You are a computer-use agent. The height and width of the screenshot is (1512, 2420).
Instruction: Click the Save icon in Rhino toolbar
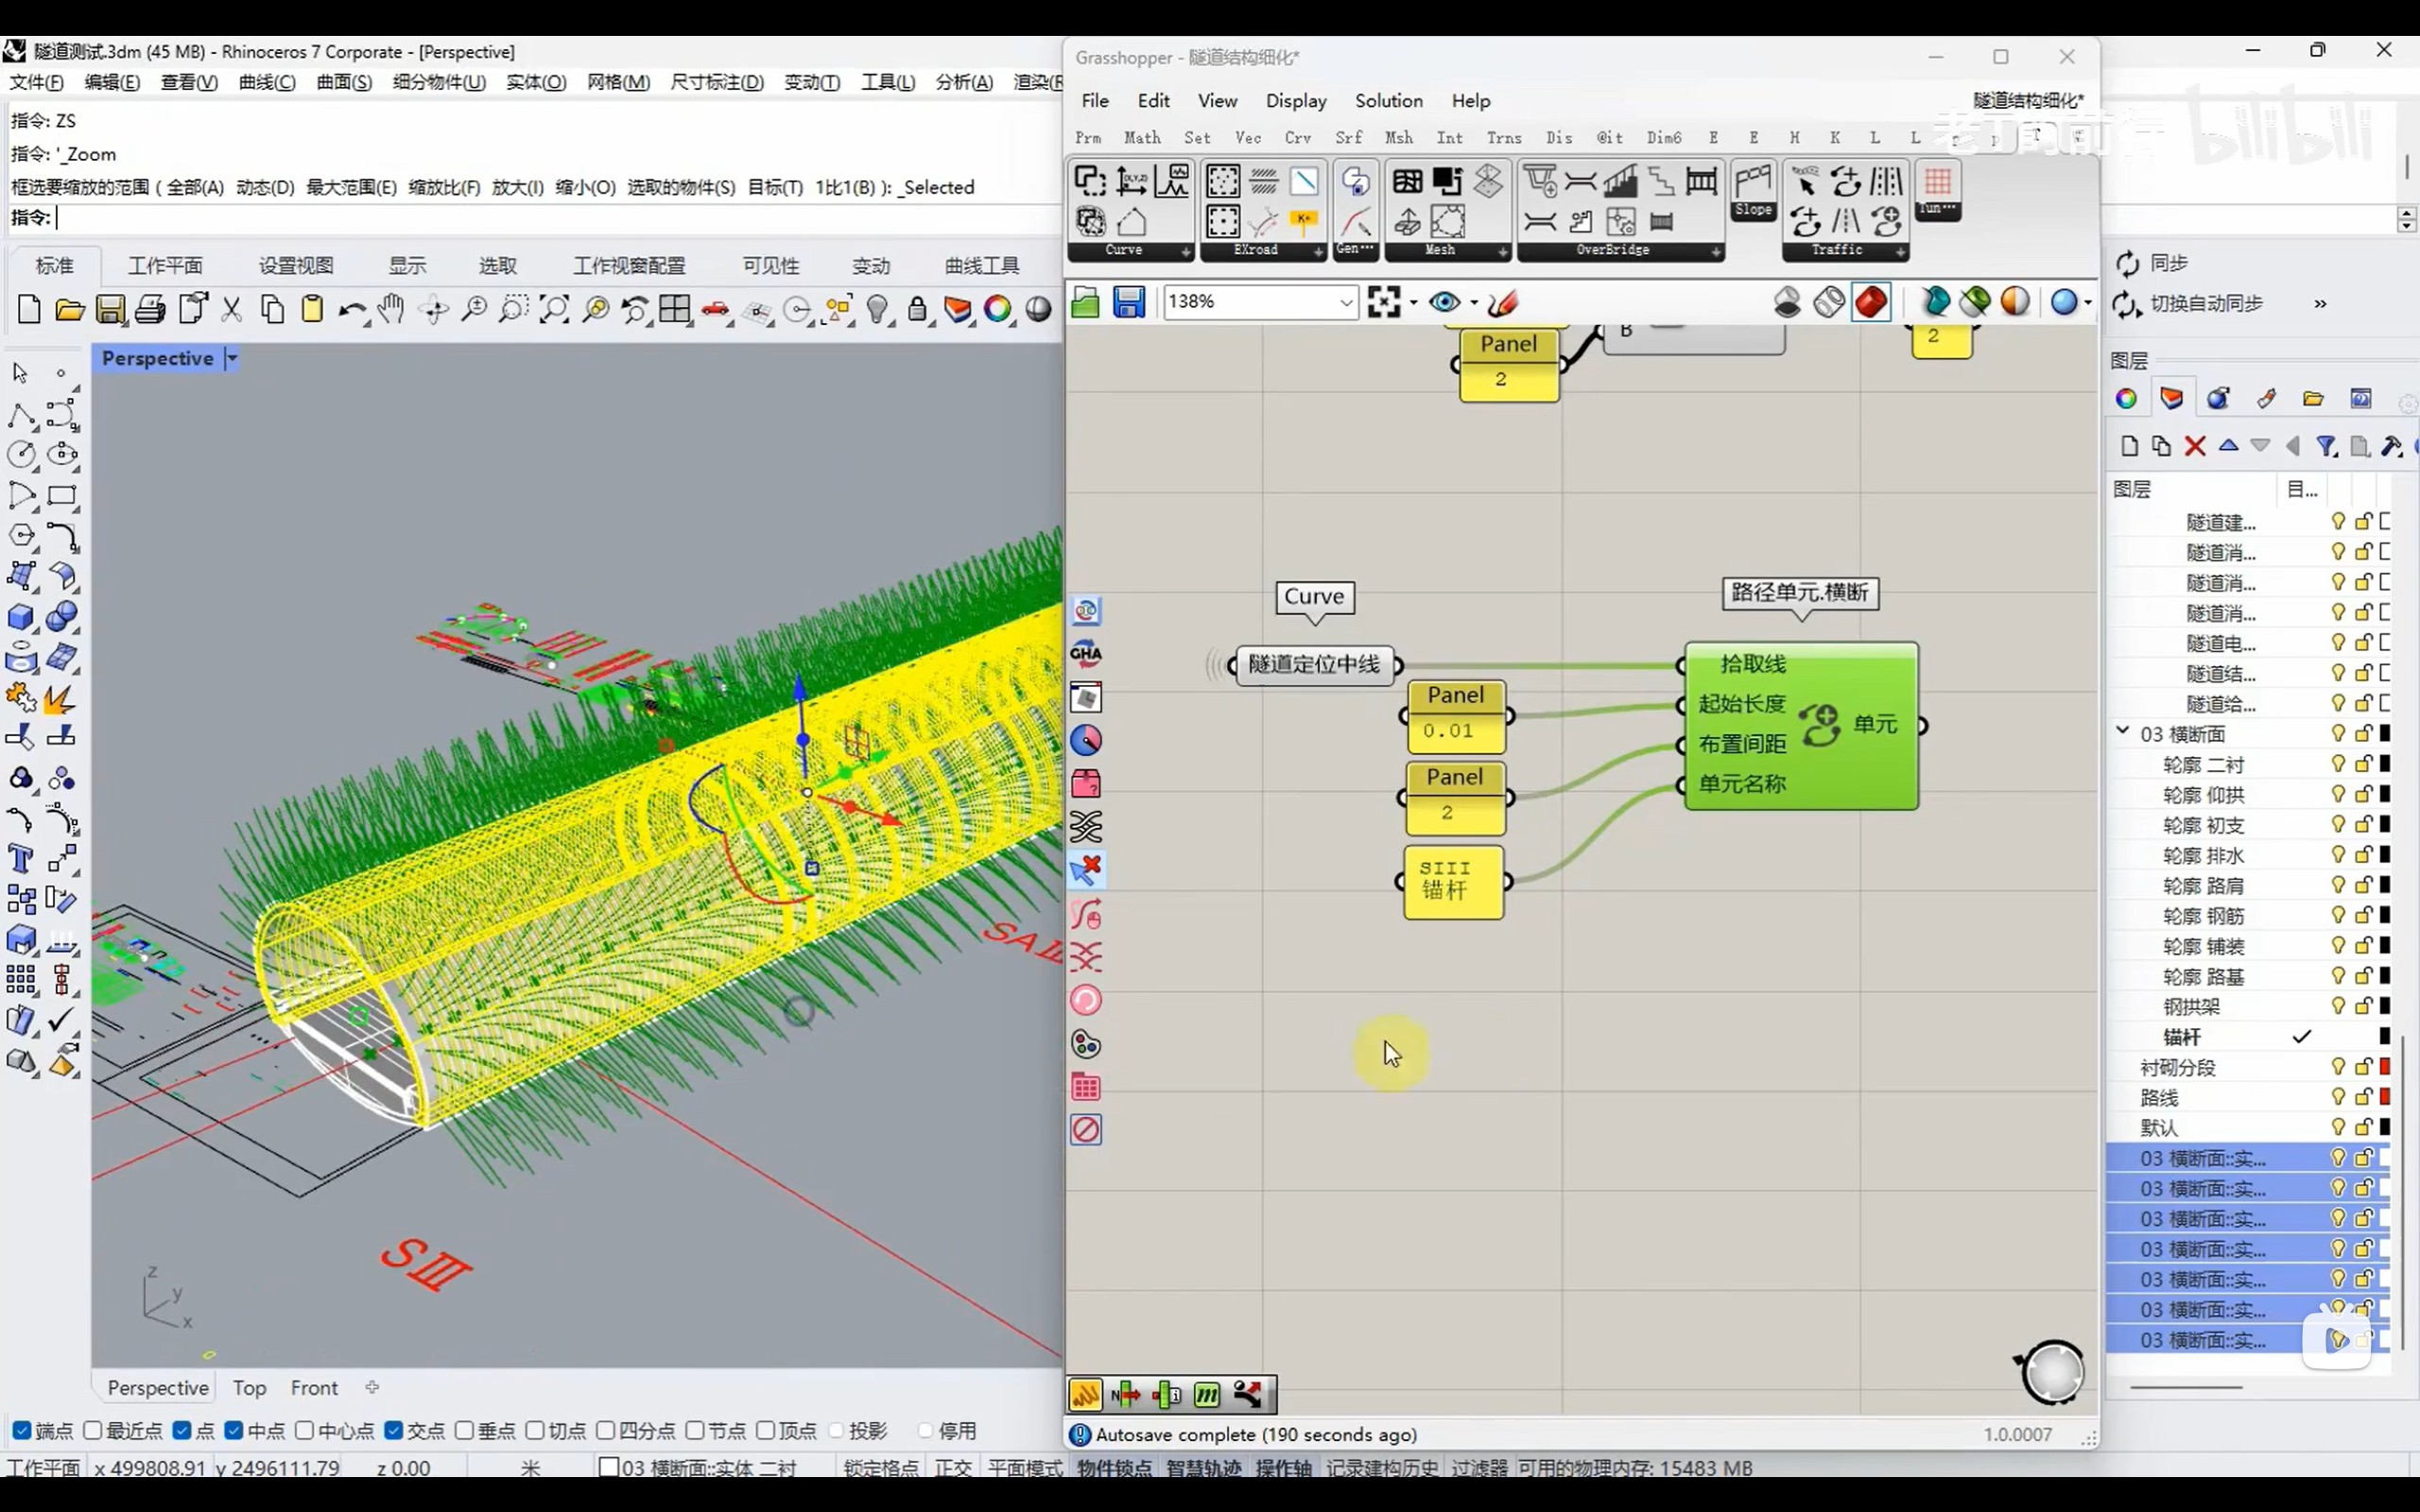coord(110,310)
